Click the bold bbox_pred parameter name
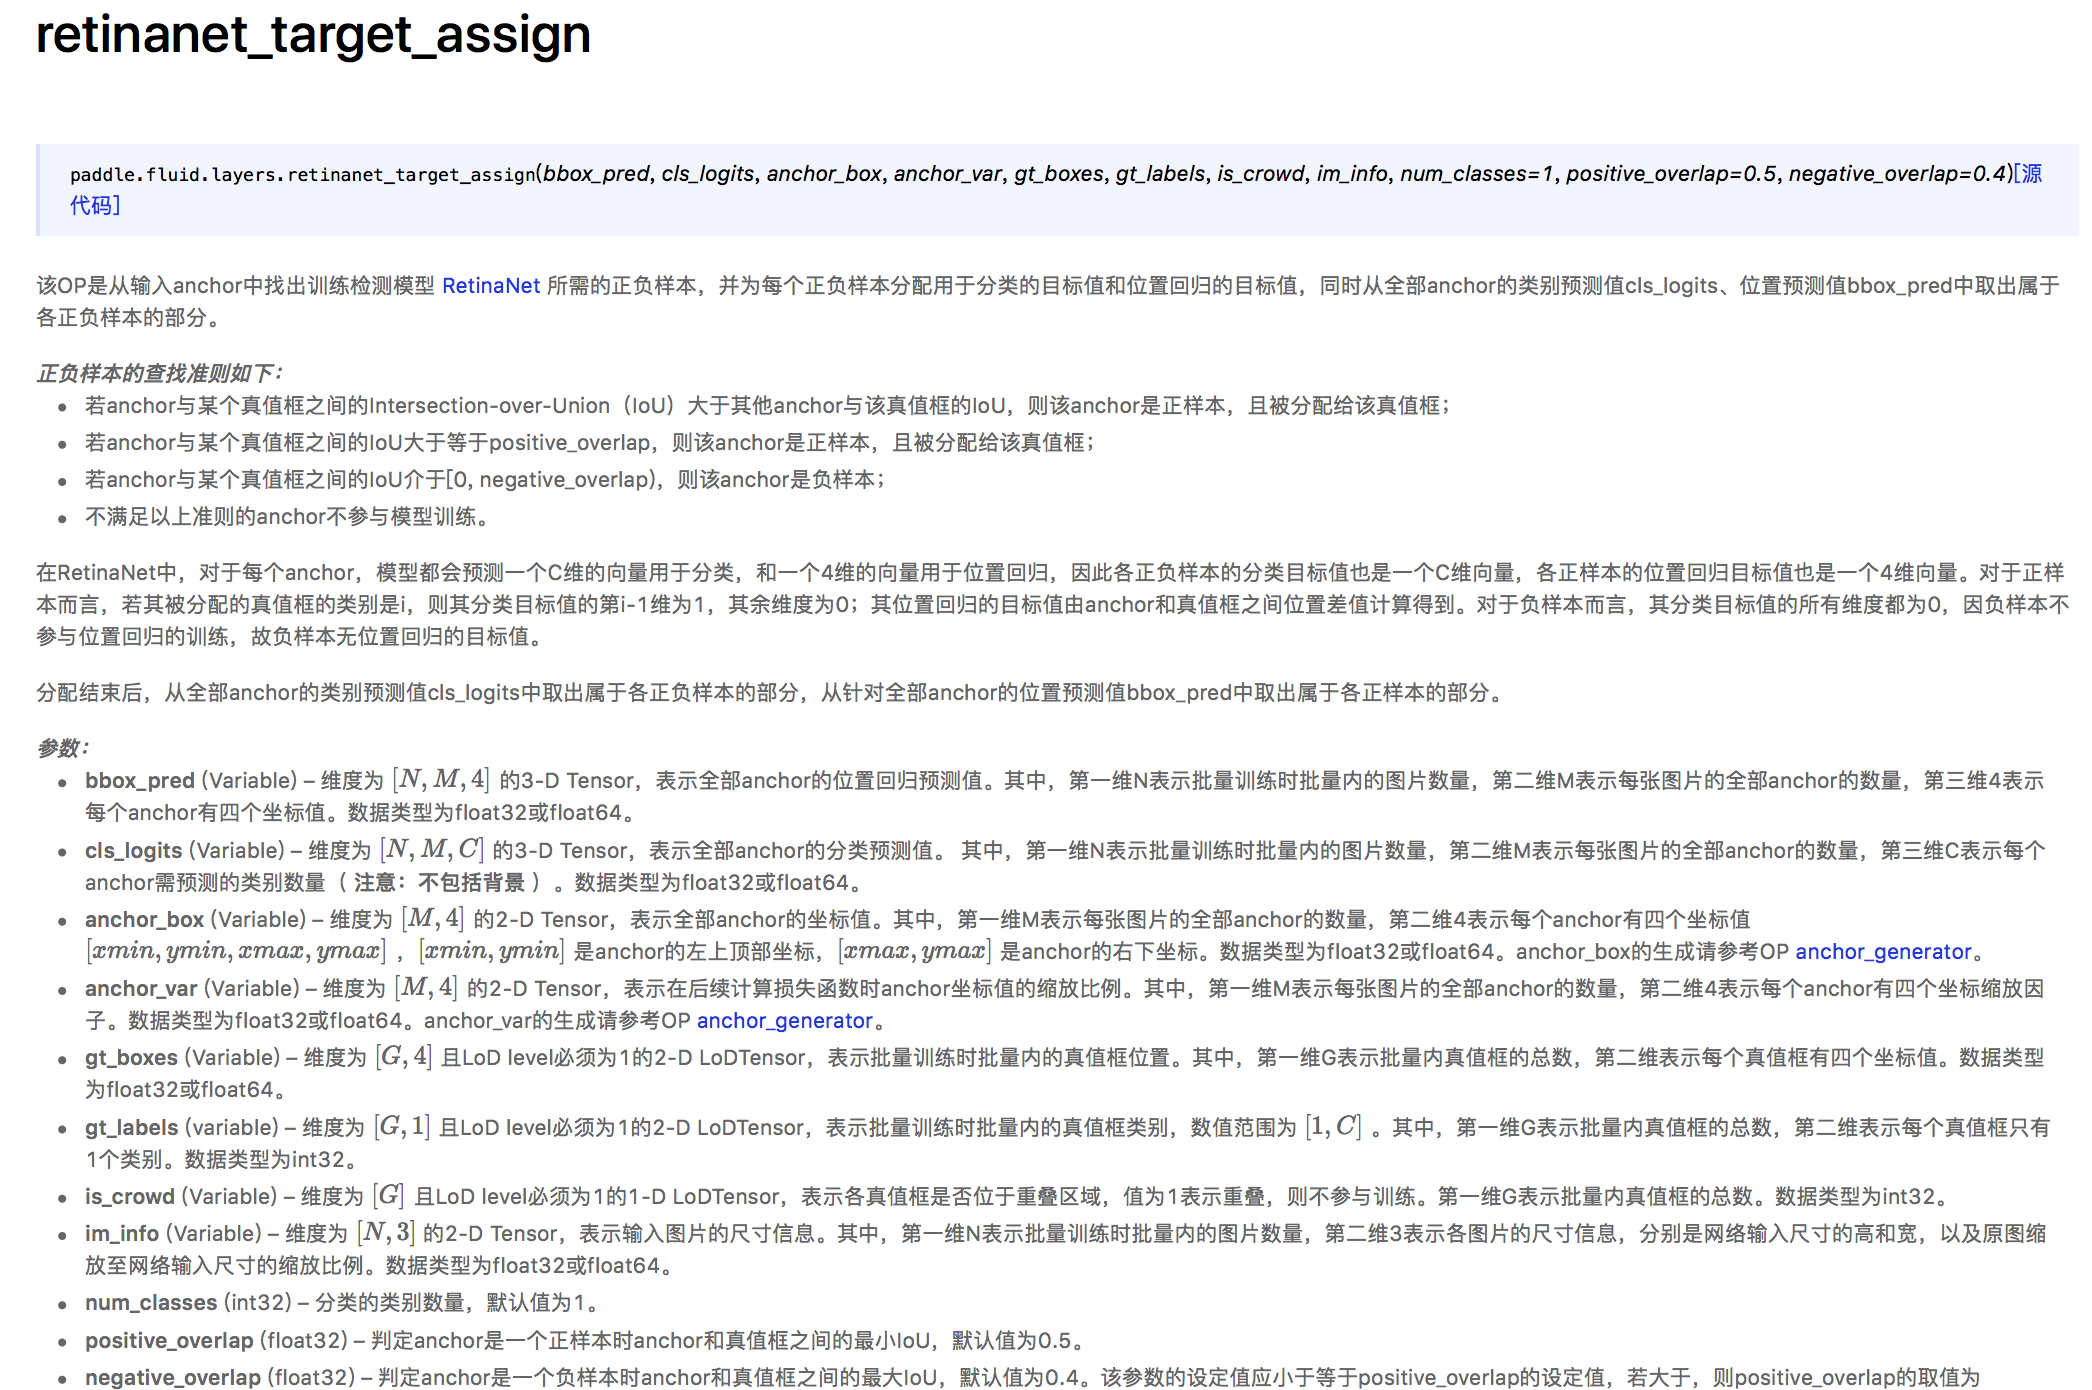2092x1390 pixels. tap(139, 781)
